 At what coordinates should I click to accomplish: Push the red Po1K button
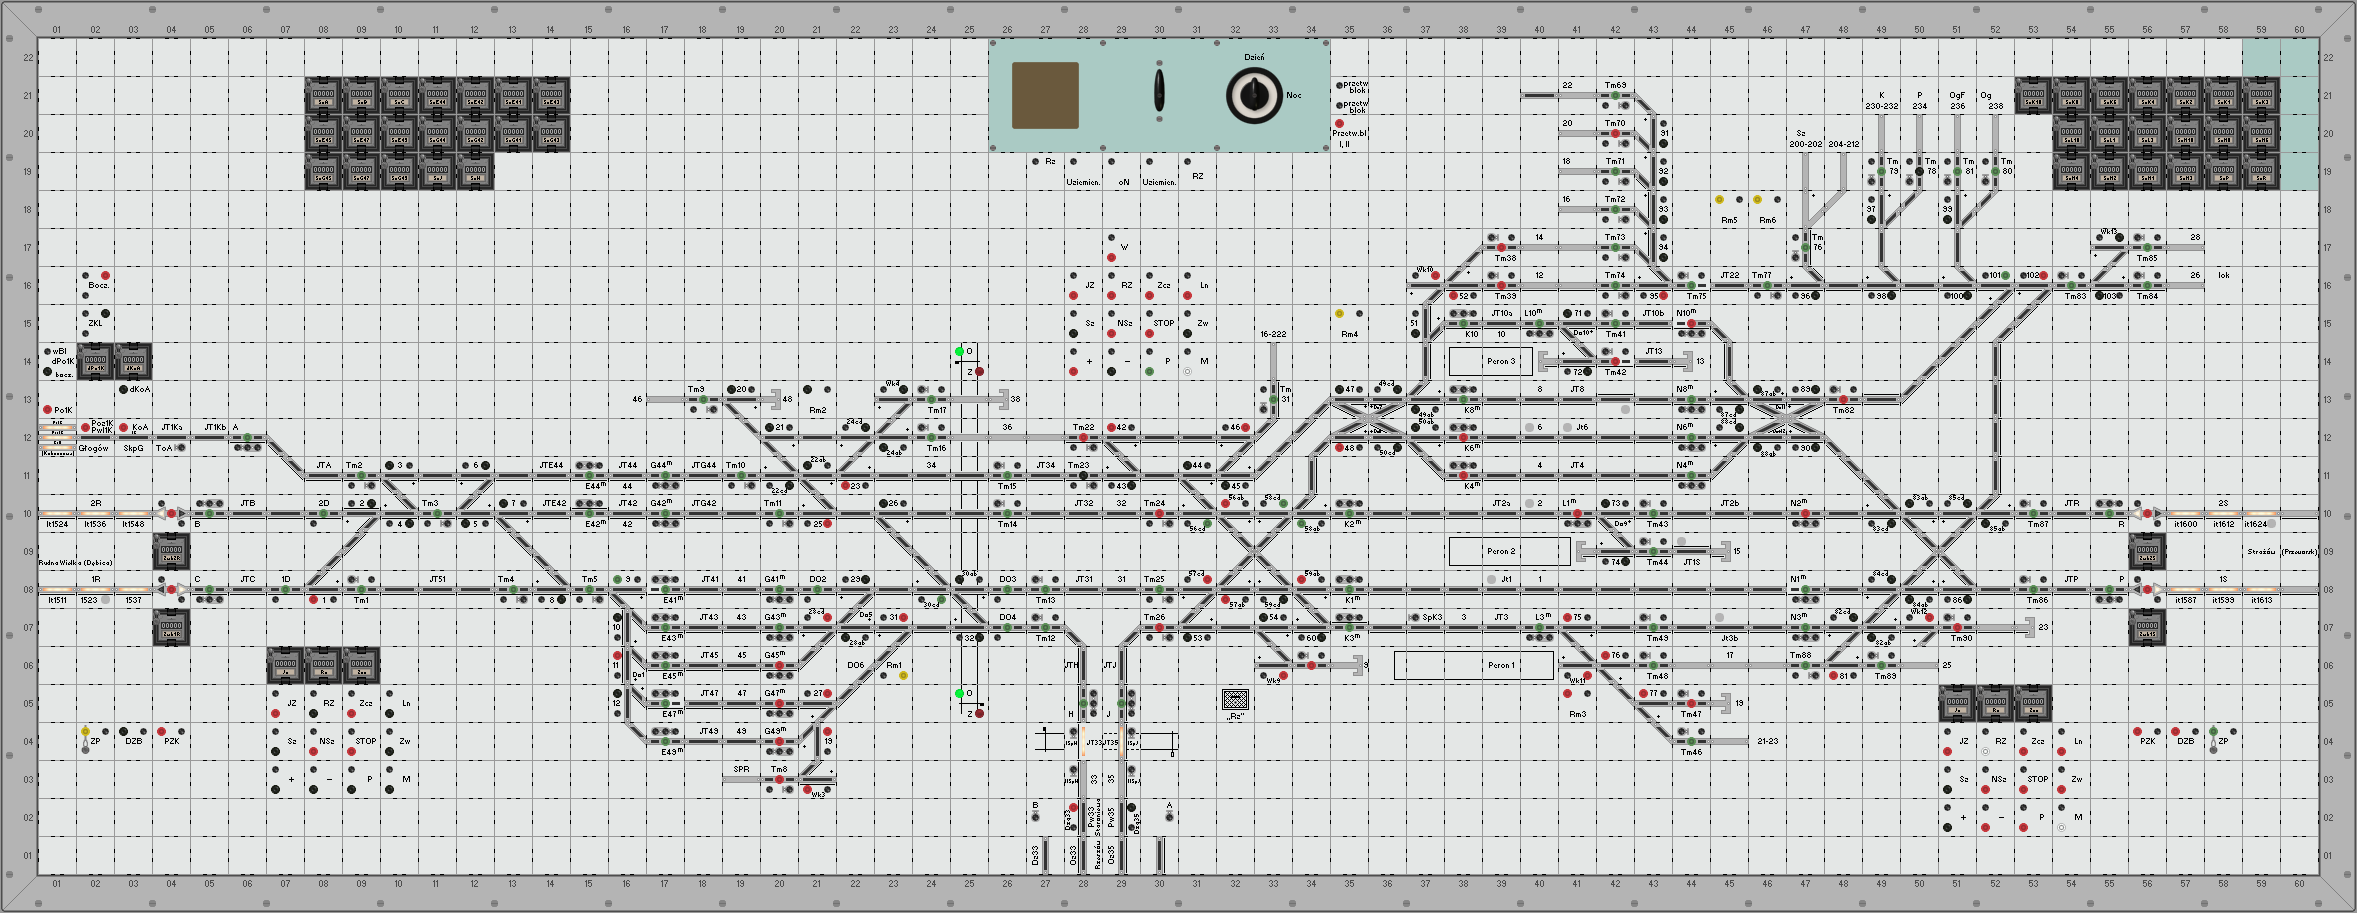(47, 409)
